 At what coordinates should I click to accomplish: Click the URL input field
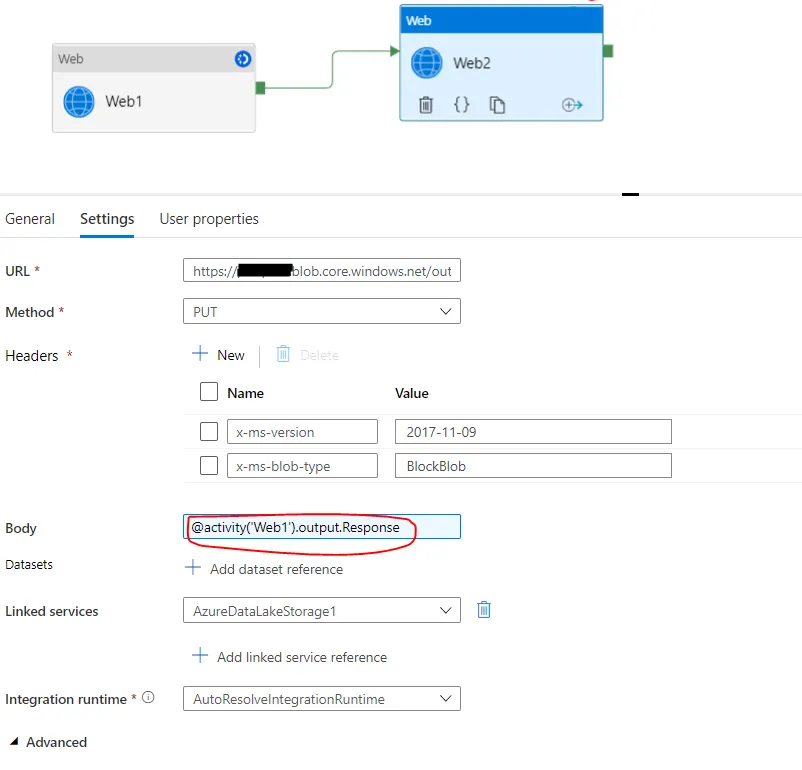click(322, 270)
